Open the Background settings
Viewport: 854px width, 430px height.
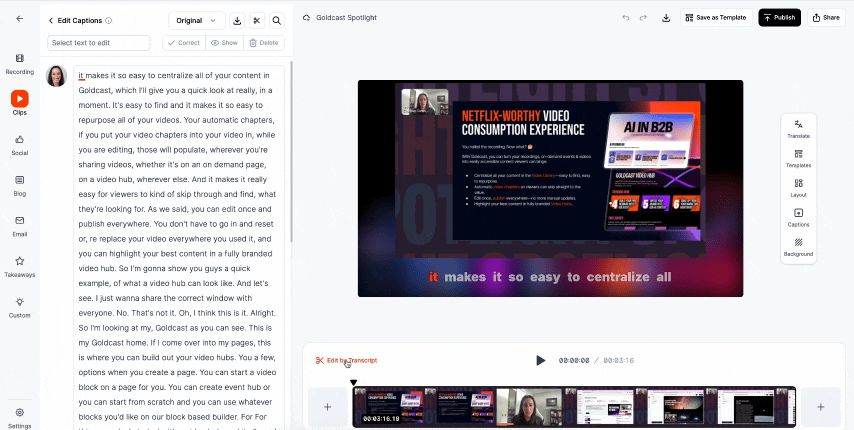tap(798, 247)
